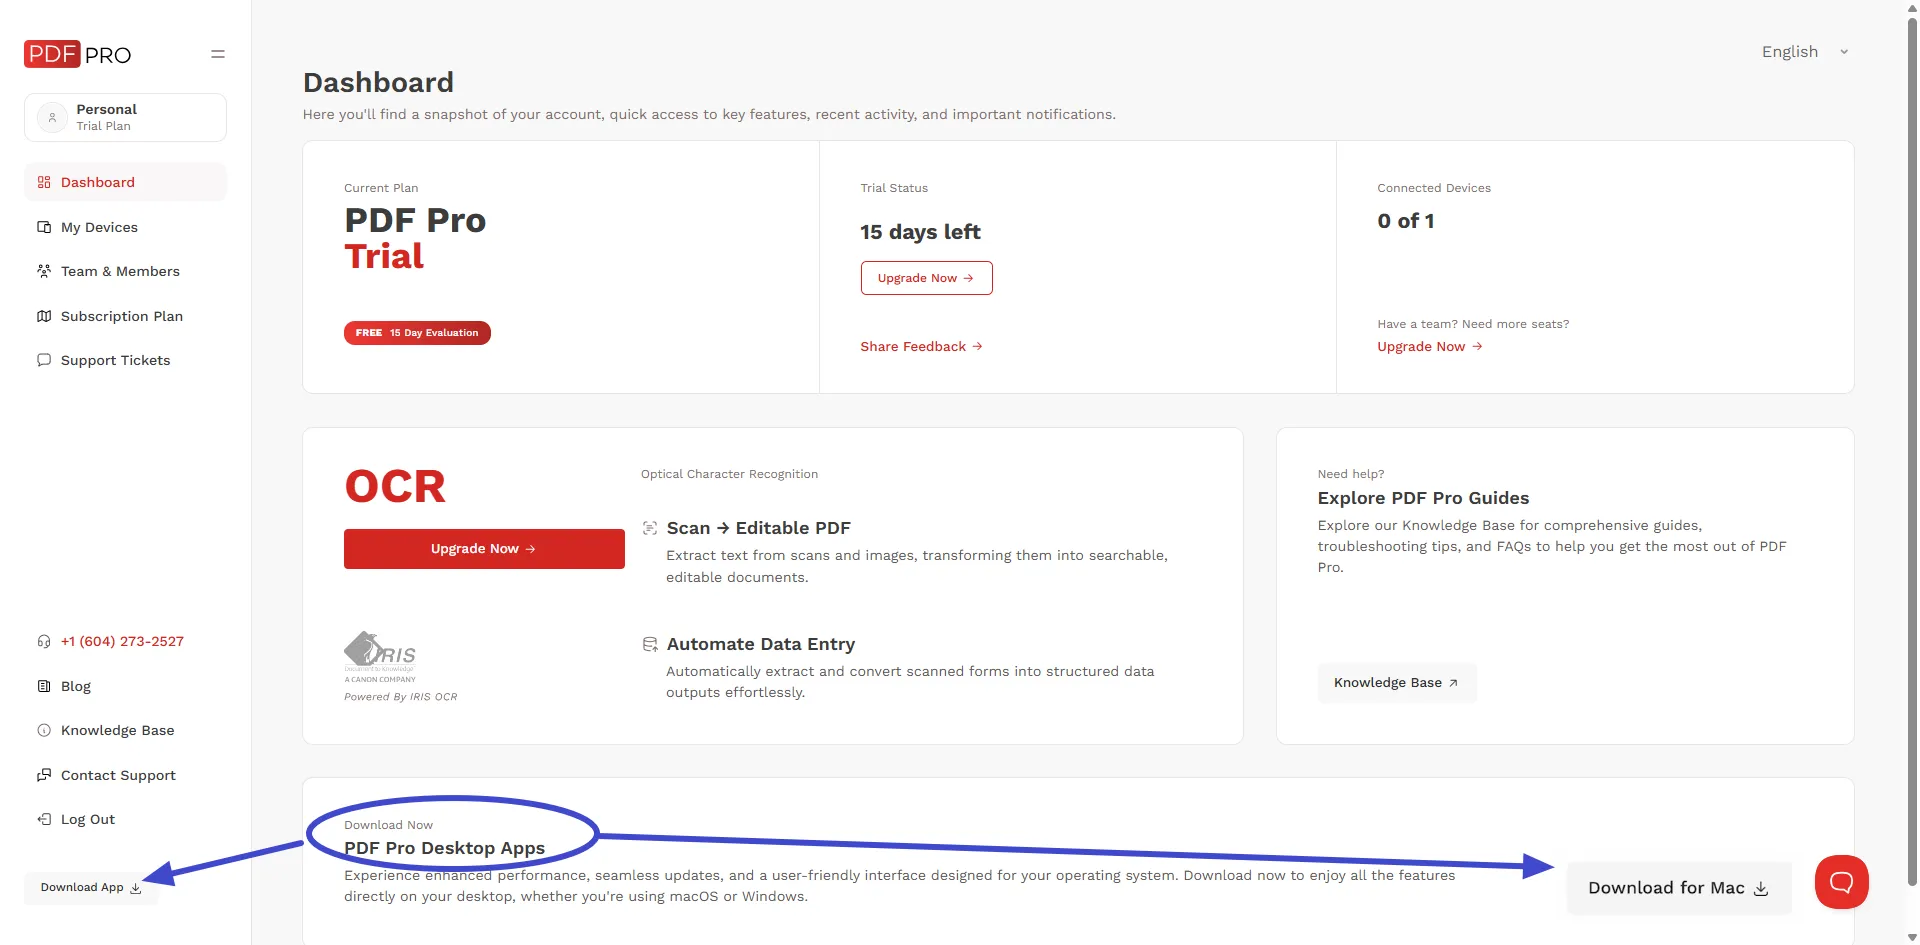Open the Blog link in the sidebar
Image resolution: width=1920 pixels, height=945 pixels.
coord(76,686)
